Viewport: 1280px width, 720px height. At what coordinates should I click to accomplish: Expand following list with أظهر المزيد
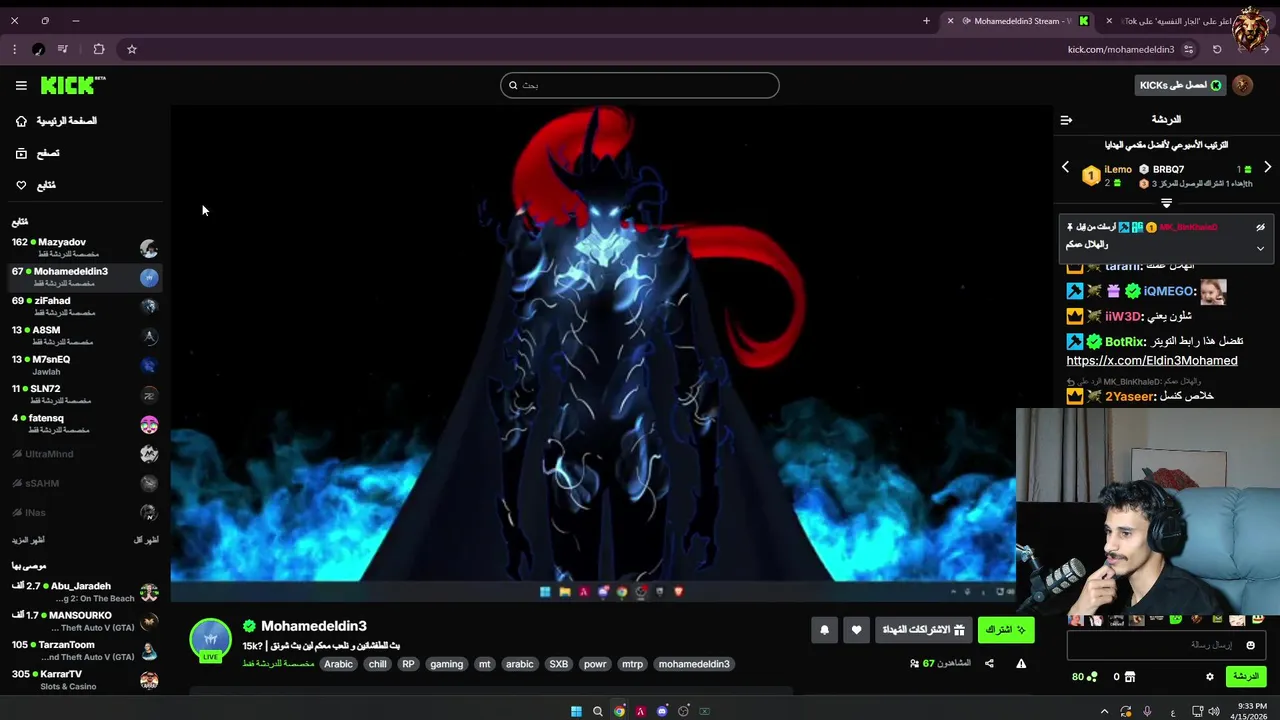coord(28,540)
